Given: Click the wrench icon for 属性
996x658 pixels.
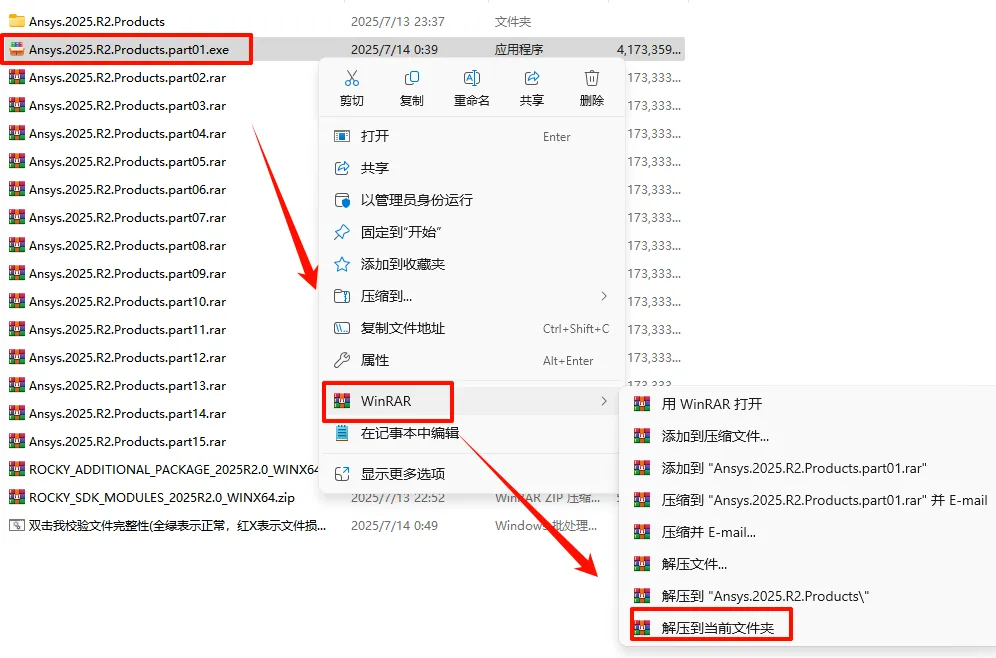Looking at the screenshot, I should pos(342,360).
